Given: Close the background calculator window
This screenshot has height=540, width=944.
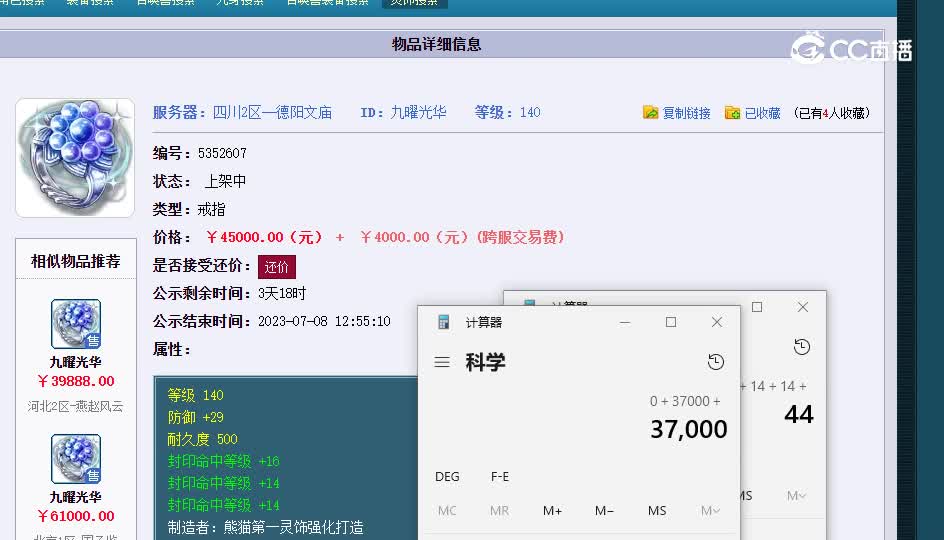Looking at the screenshot, I should coord(803,307).
